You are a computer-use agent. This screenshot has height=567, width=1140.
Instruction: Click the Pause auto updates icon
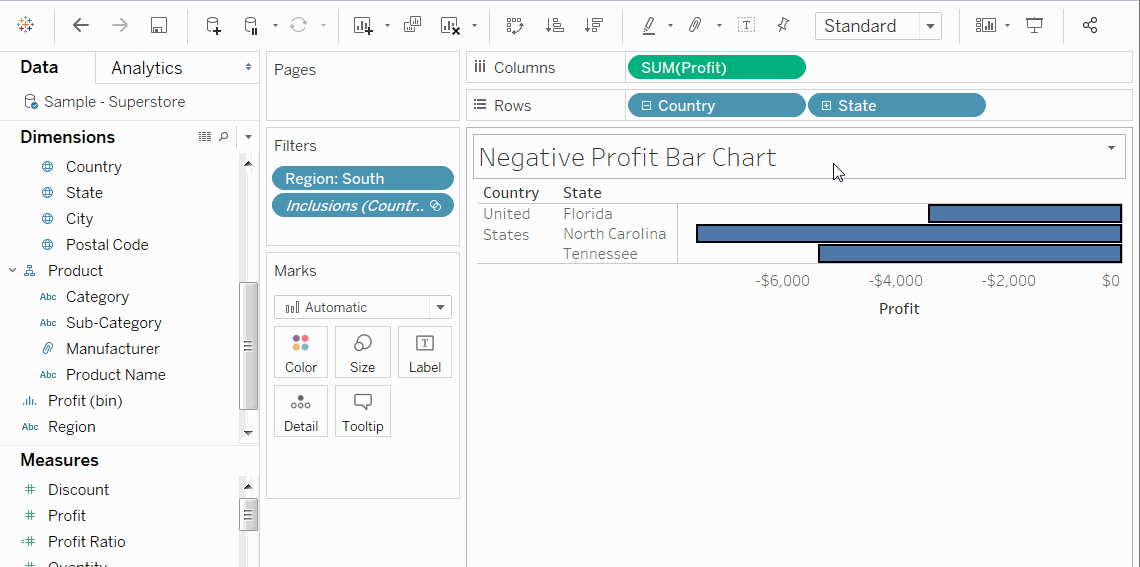pyautogui.click(x=252, y=26)
